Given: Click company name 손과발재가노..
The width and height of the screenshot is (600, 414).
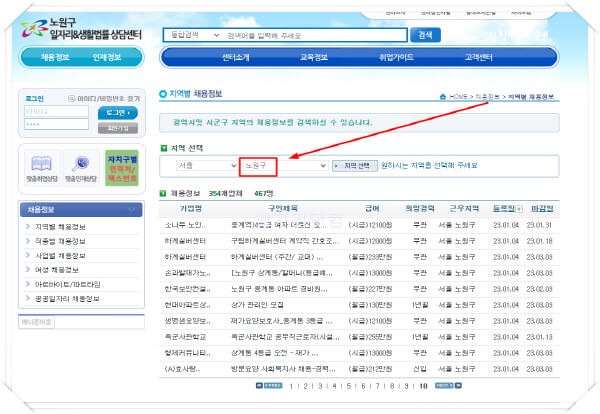Looking at the screenshot, I should 188,273.
